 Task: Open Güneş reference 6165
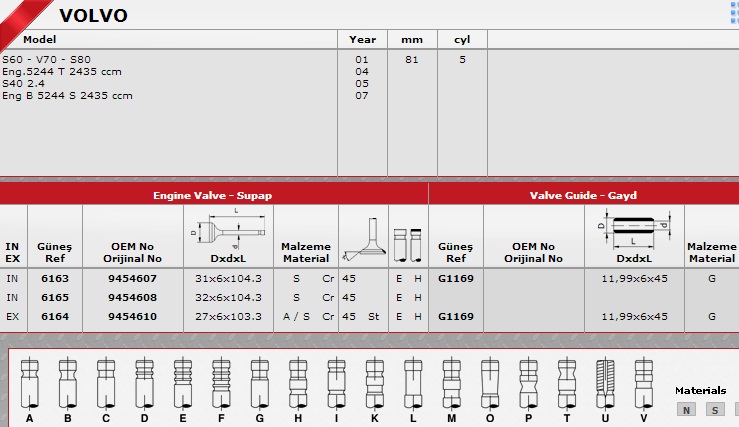(54, 297)
